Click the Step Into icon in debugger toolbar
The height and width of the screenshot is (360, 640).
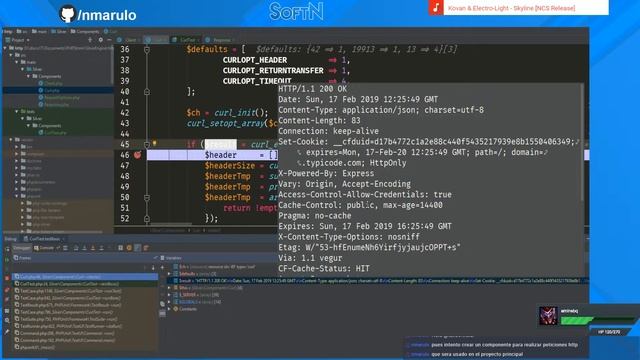(x=84, y=248)
